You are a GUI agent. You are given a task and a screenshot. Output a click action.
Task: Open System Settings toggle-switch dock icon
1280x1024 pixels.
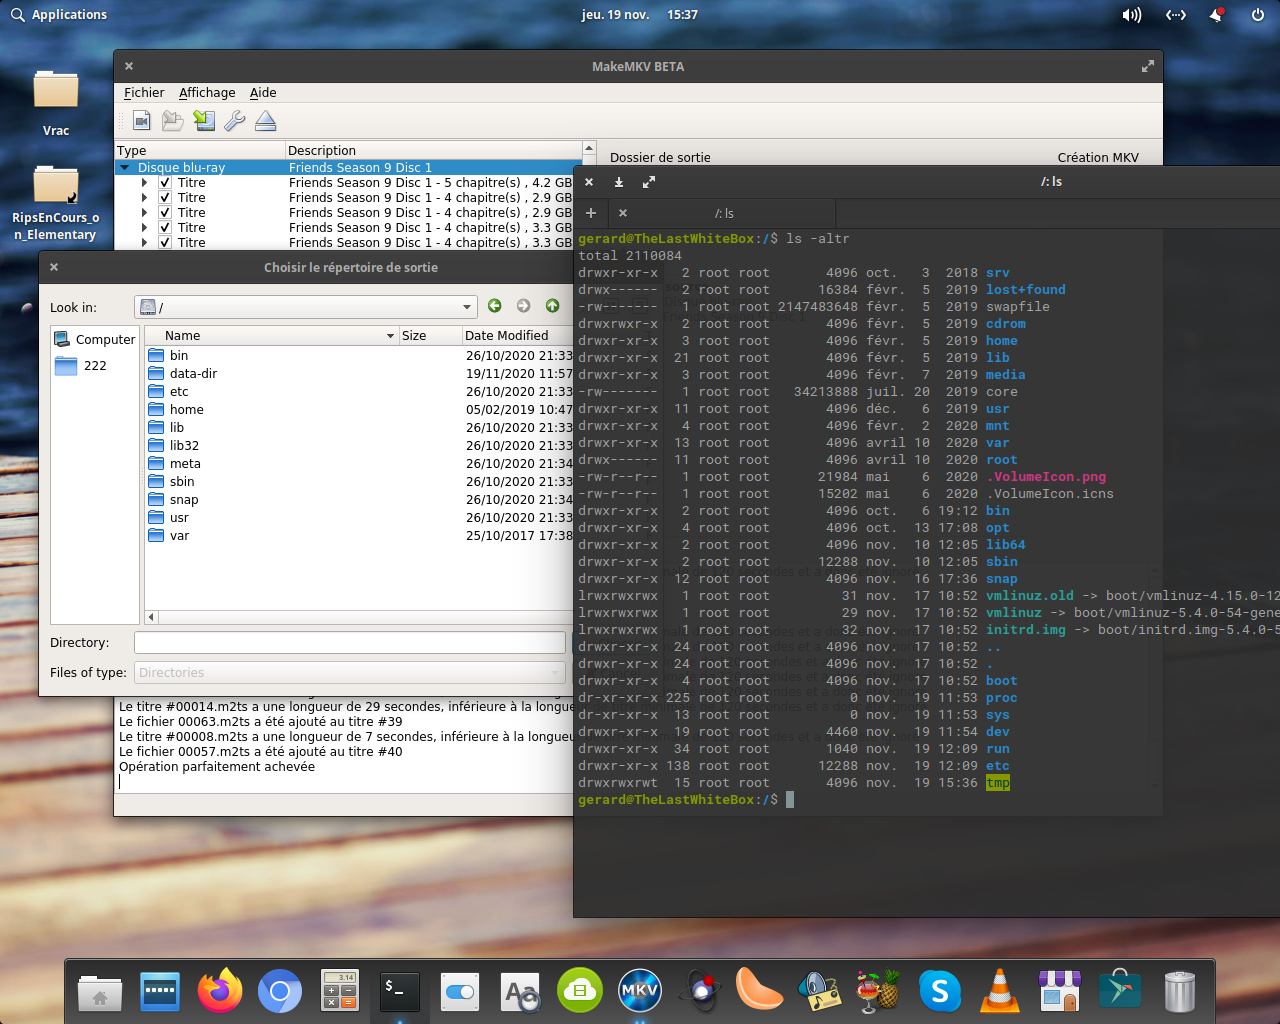pyautogui.click(x=460, y=991)
